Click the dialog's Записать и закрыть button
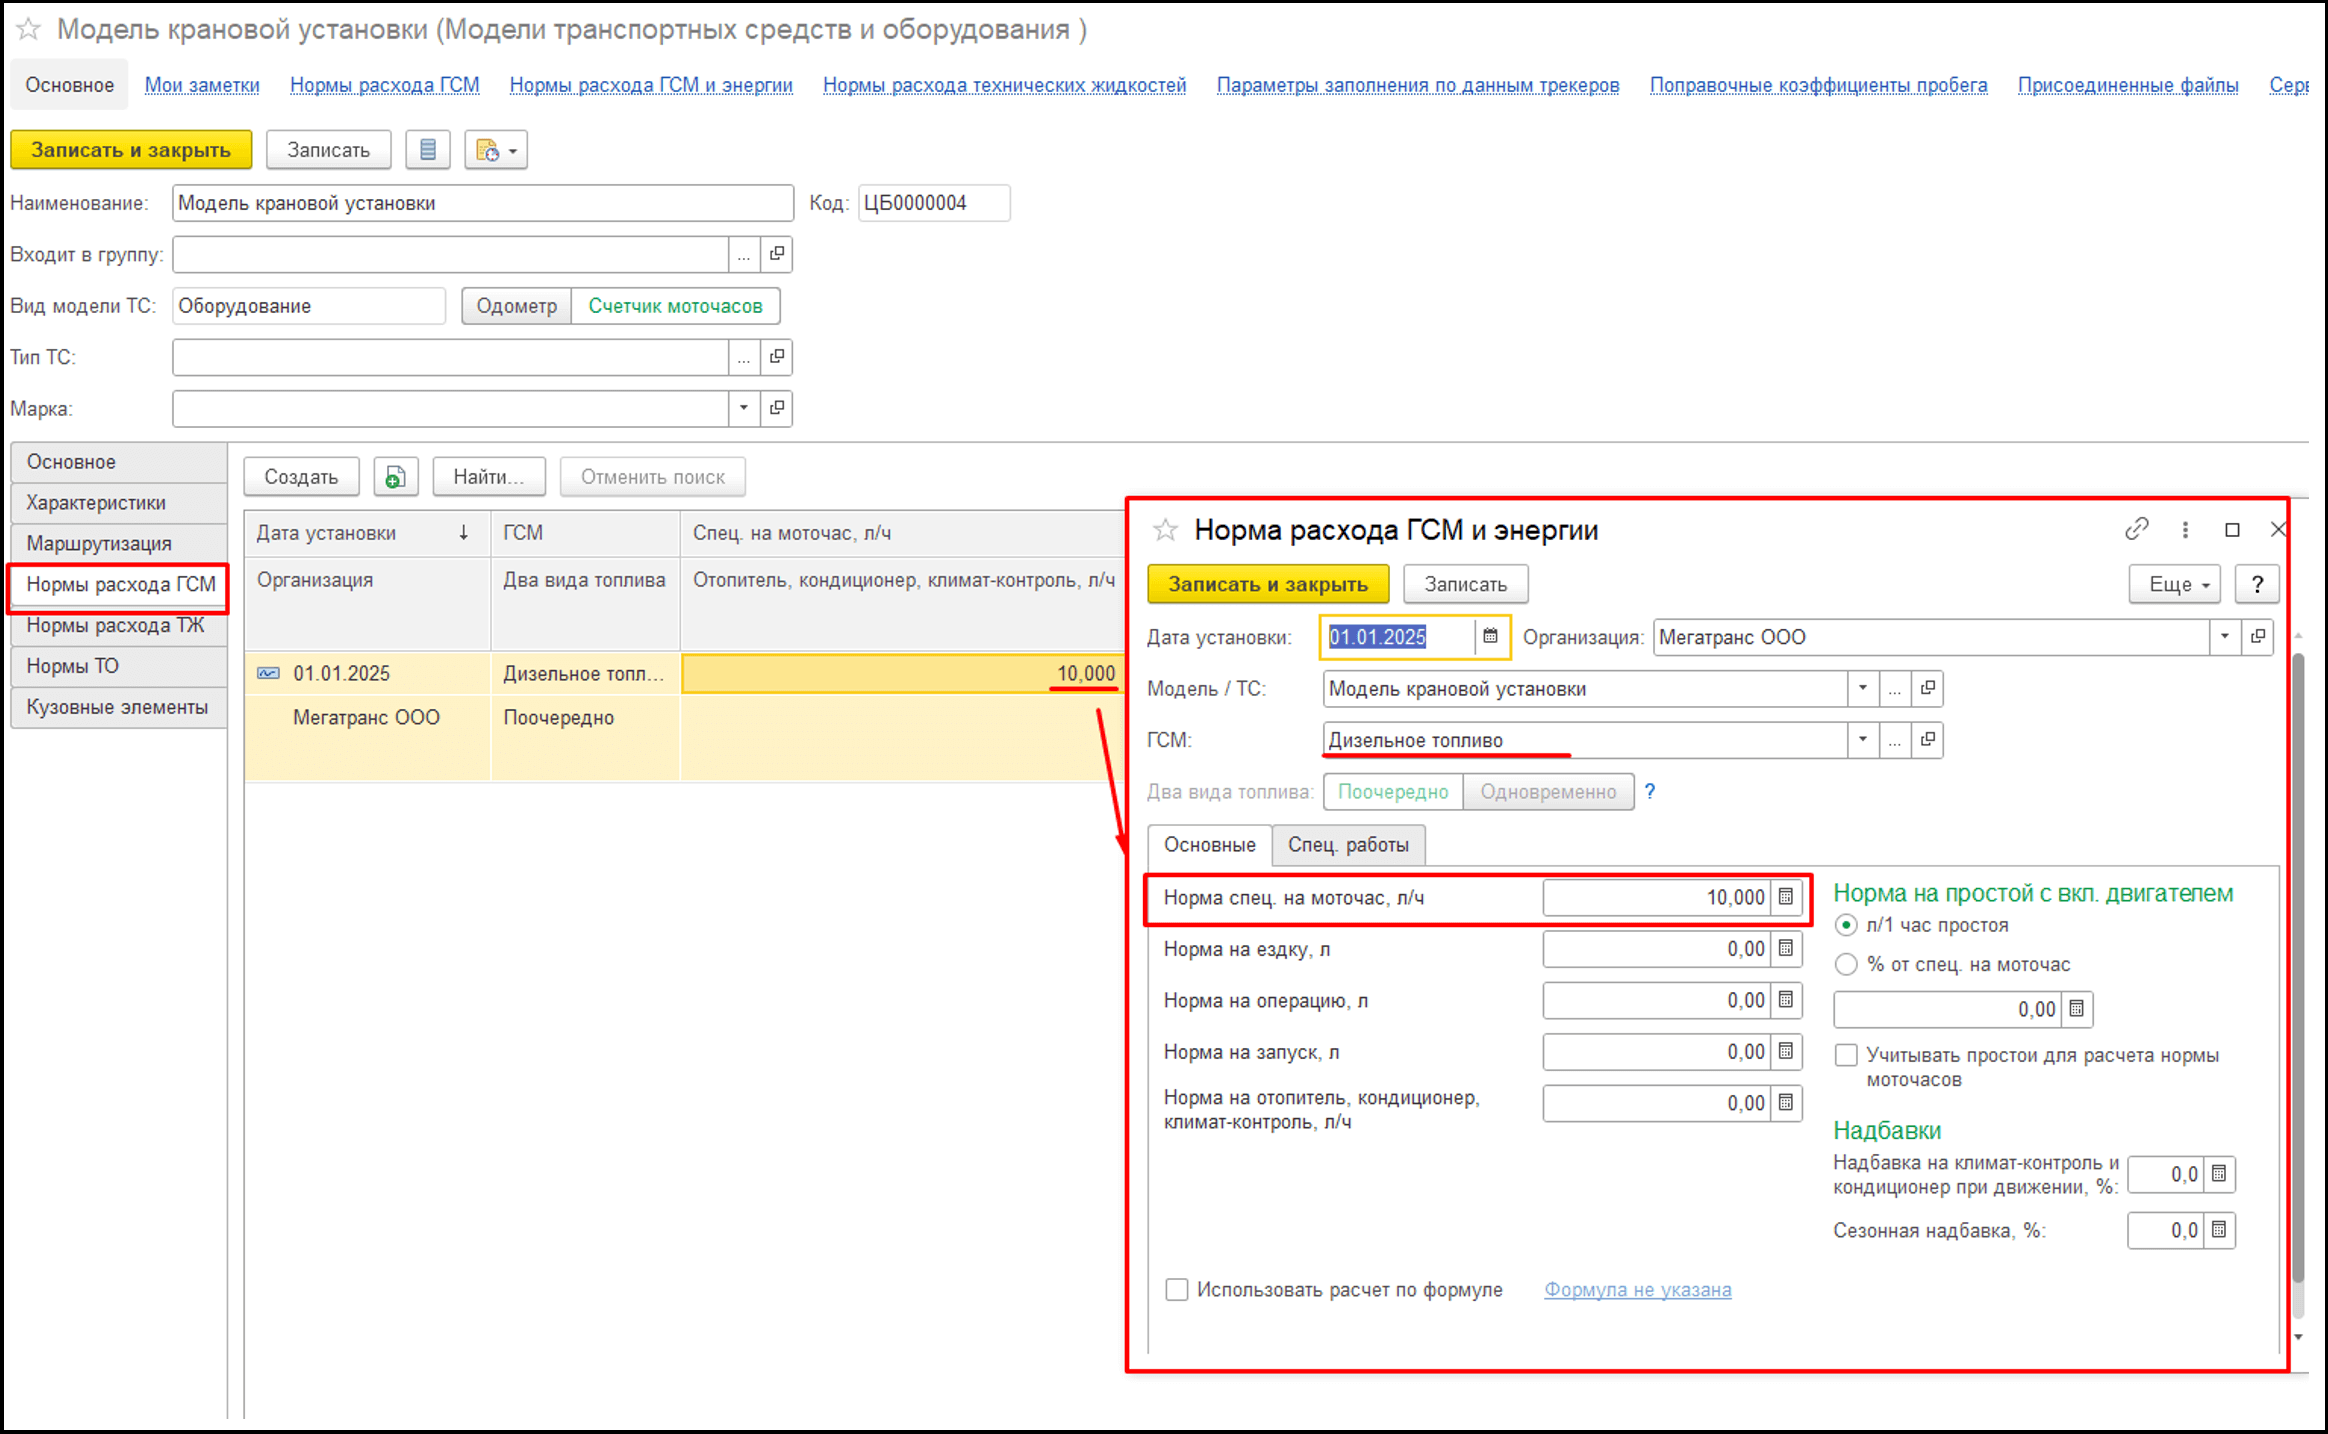 pyautogui.click(x=1267, y=584)
